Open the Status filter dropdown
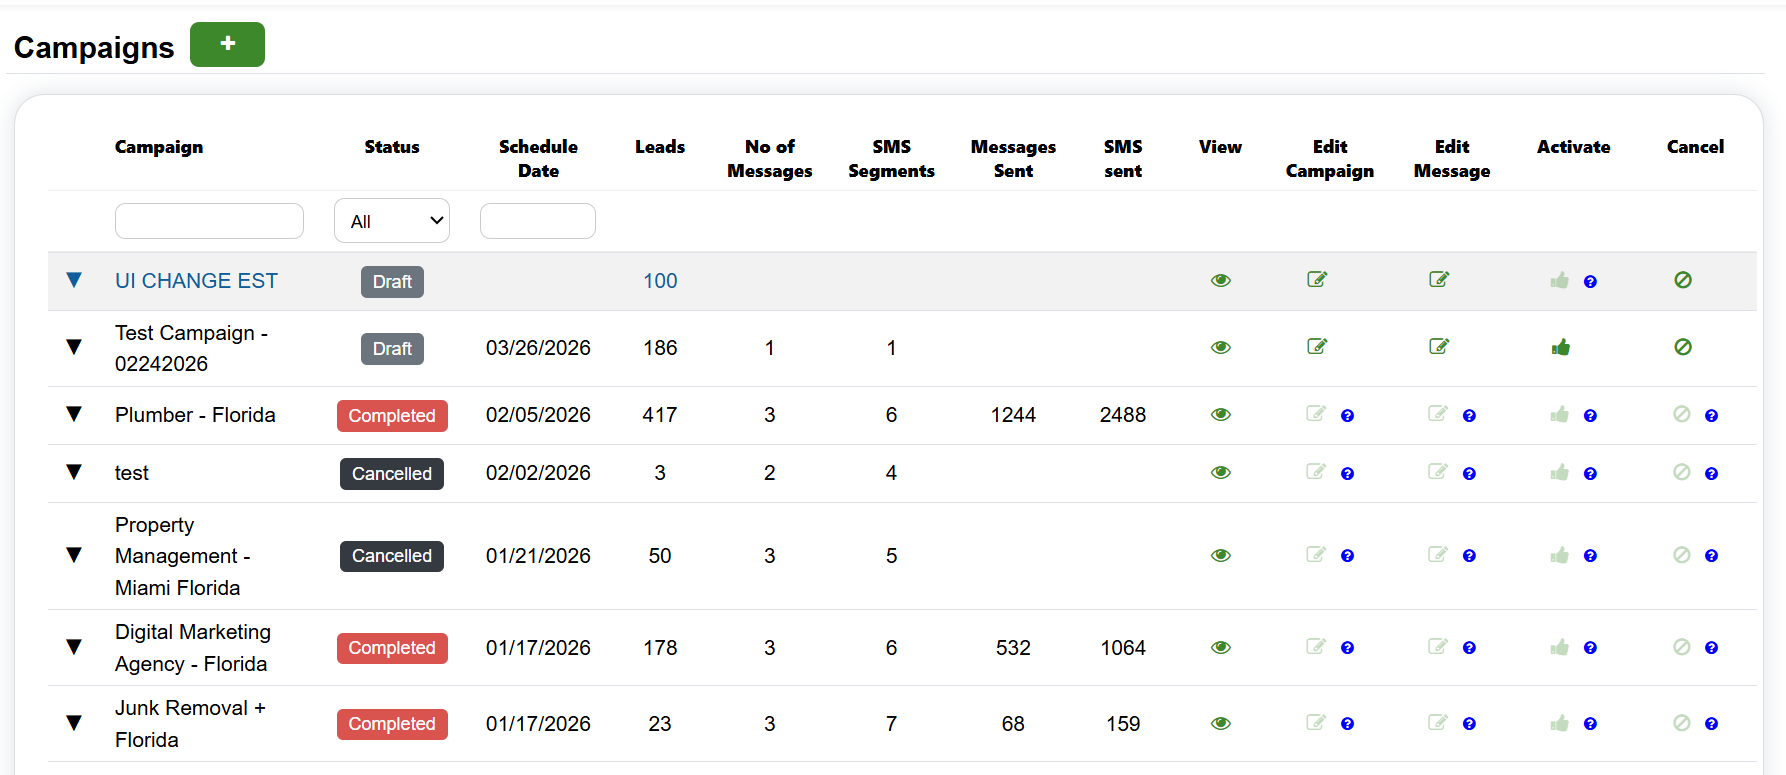 (x=392, y=221)
